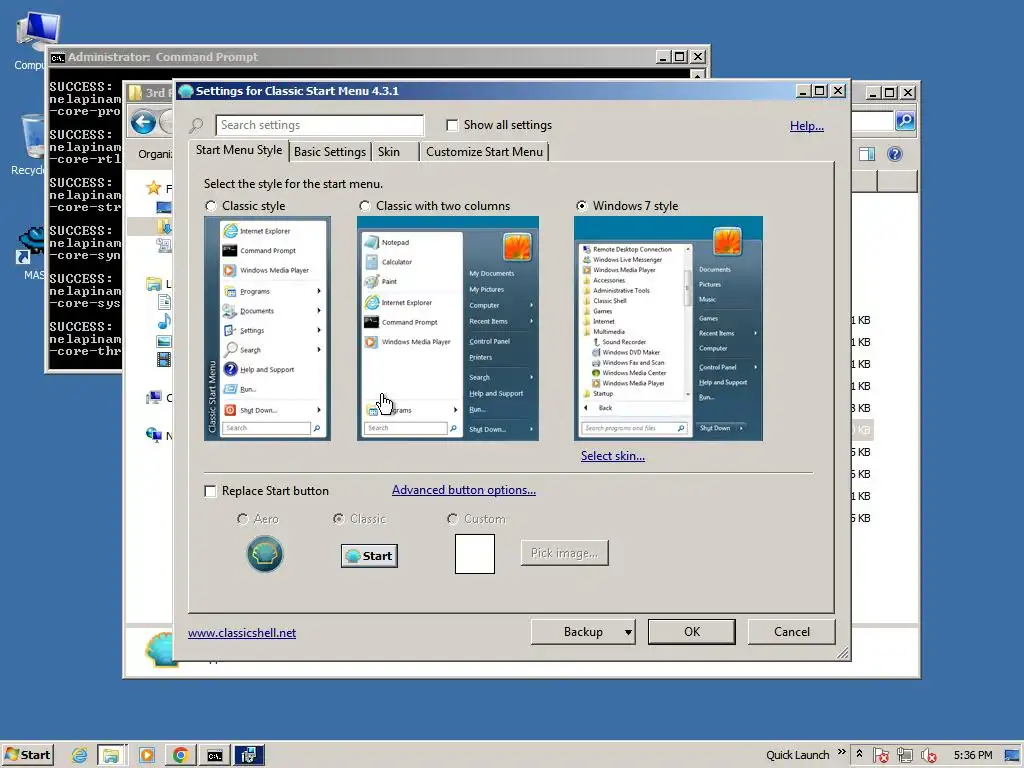The width and height of the screenshot is (1024, 768).
Task: Select the Recent Places icon in Explorer
Action: pyautogui.click(x=164, y=246)
